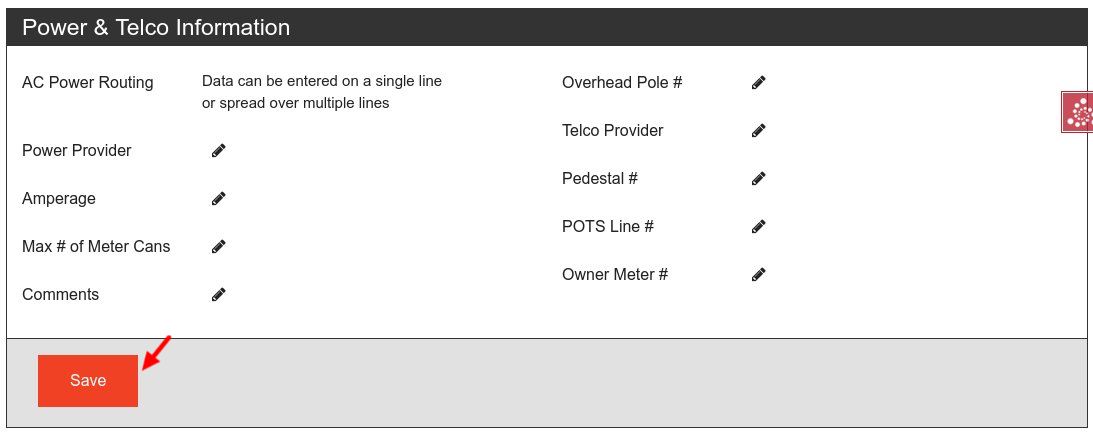The image size is (1093, 437).
Task: Click the Power Provider pencil edit icon
Action: coord(219,151)
